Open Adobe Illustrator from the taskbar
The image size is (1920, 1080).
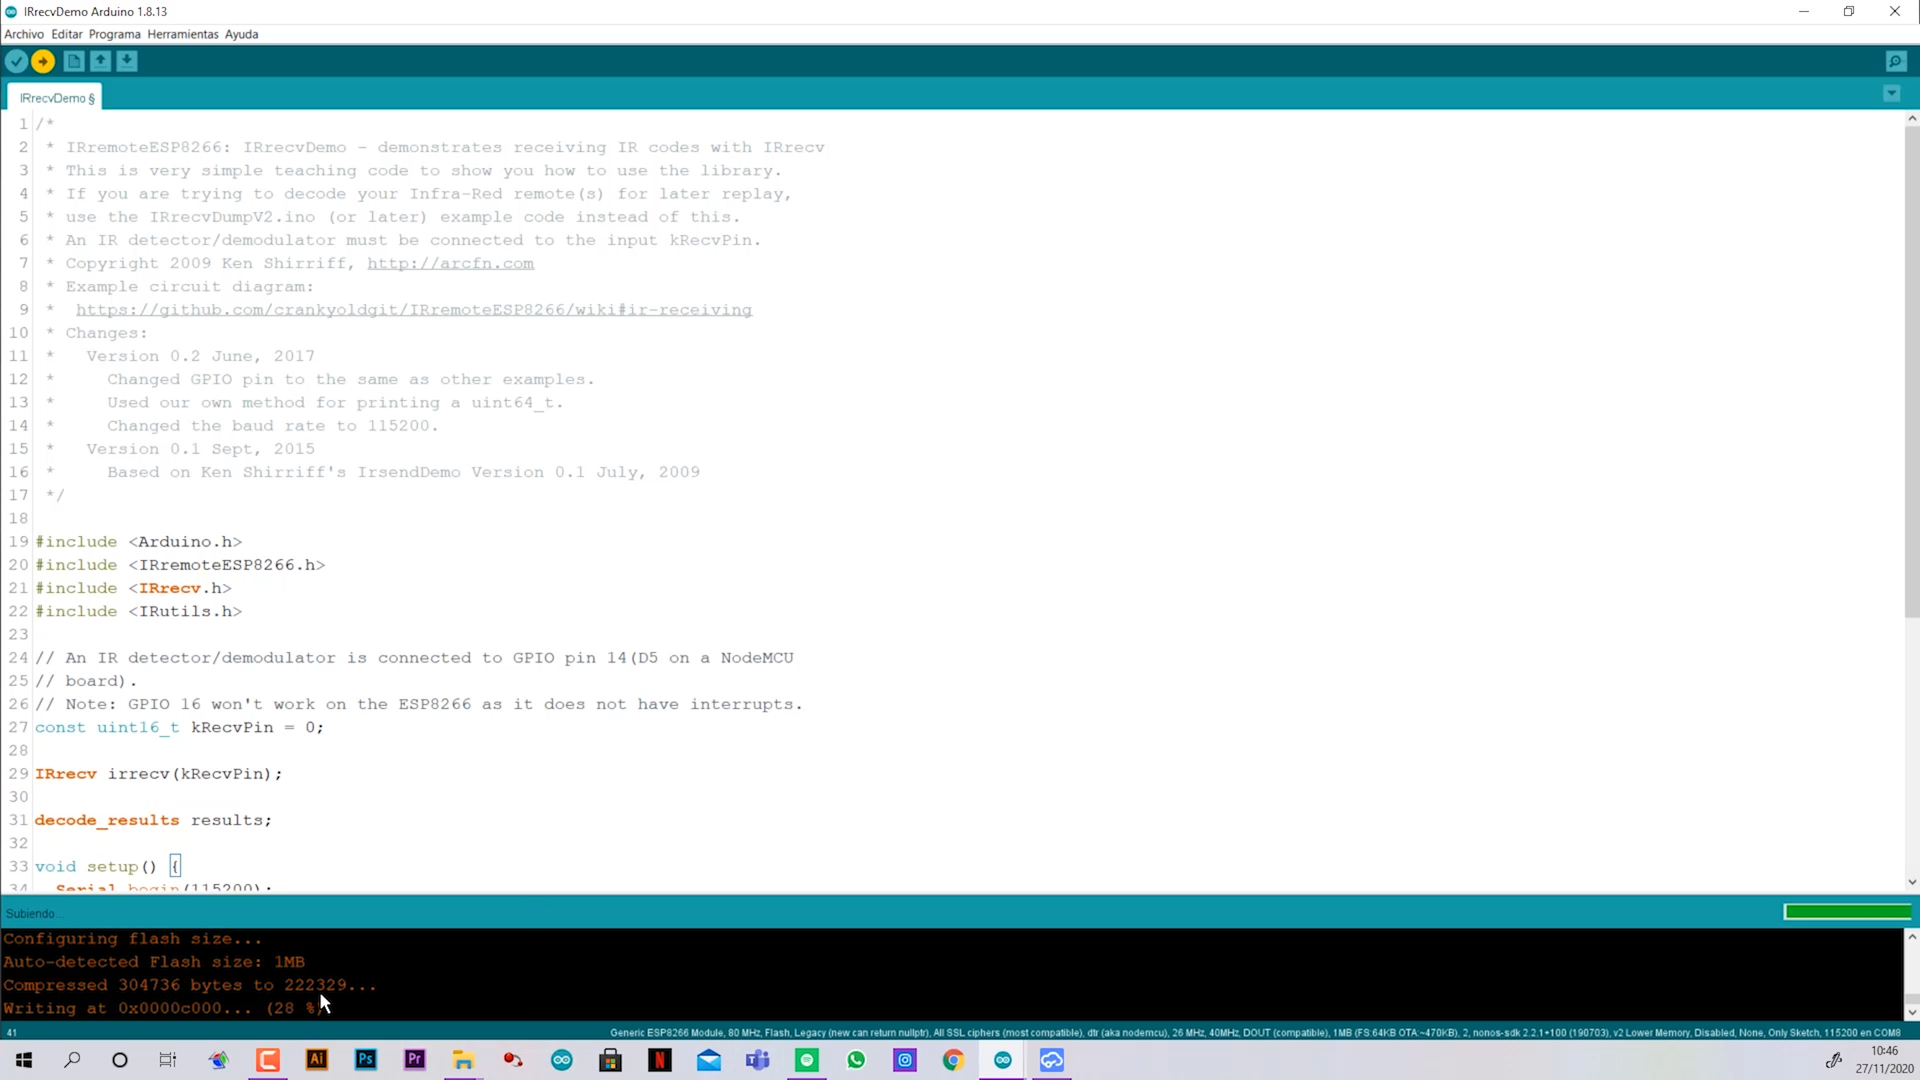(x=317, y=1060)
